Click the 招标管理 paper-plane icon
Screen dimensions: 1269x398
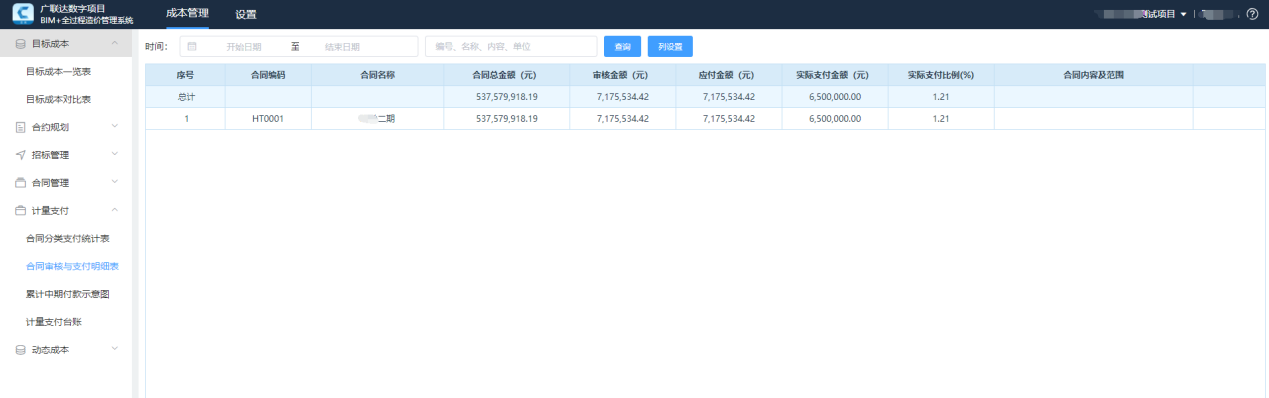point(20,155)
